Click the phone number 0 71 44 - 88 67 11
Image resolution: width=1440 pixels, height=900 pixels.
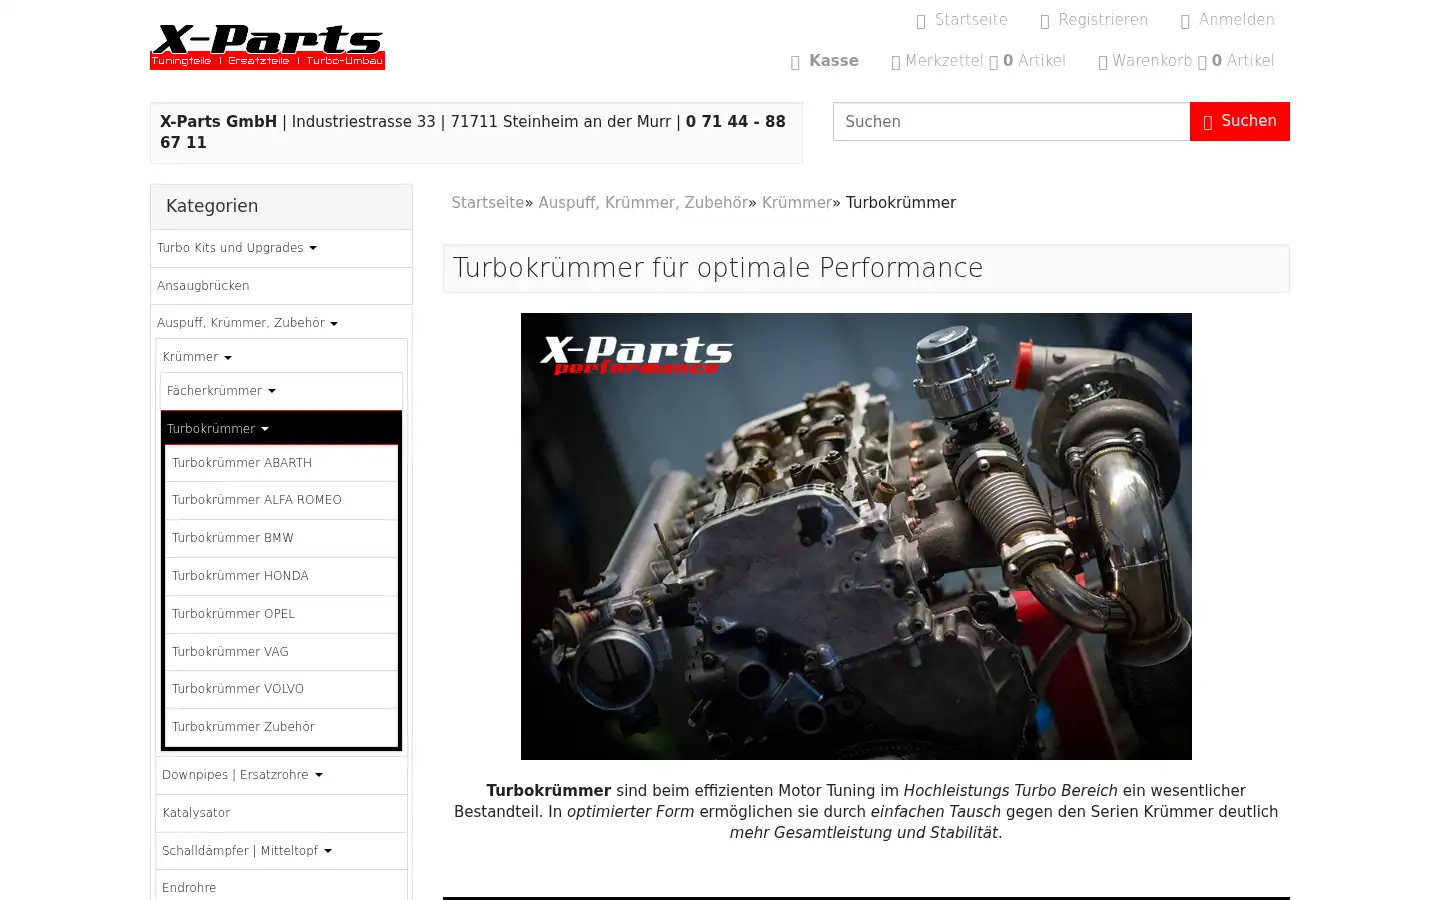click(x=473, y=132)
